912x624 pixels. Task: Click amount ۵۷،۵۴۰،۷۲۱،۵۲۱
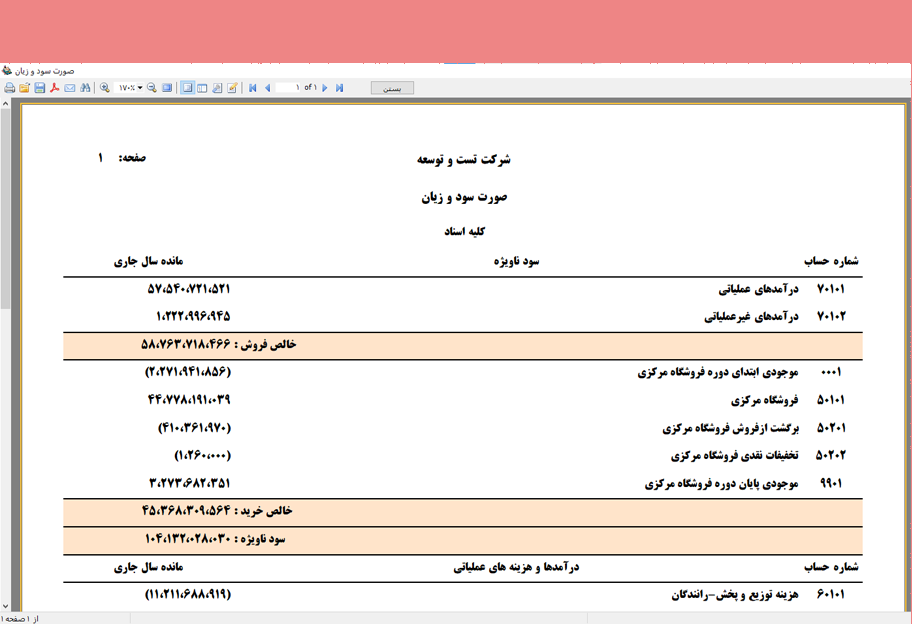pos(189,289)
